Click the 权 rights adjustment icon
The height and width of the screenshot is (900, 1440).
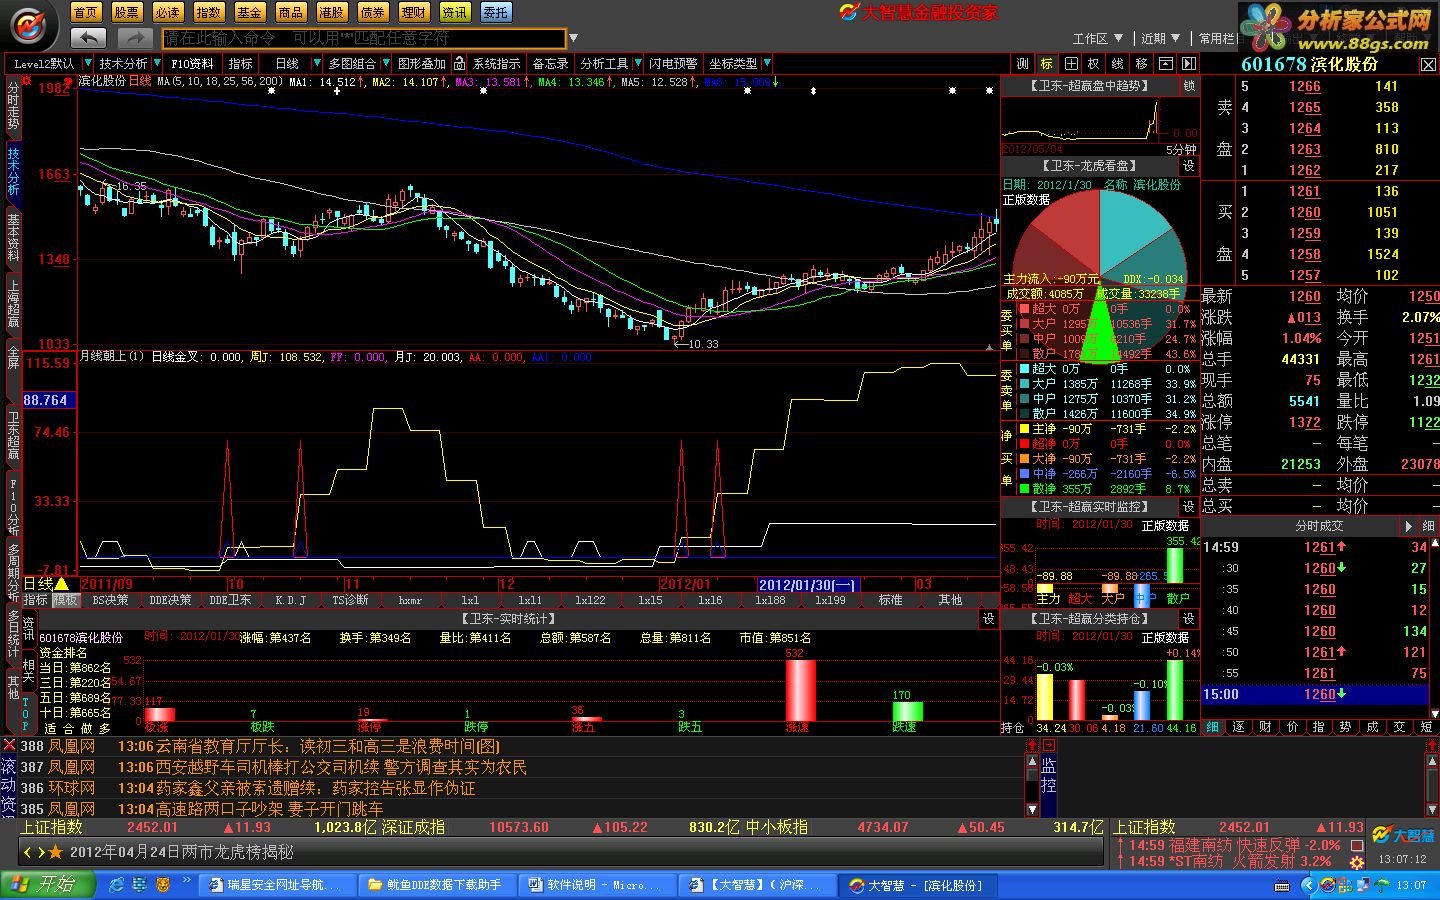(x=1094, y=63)
